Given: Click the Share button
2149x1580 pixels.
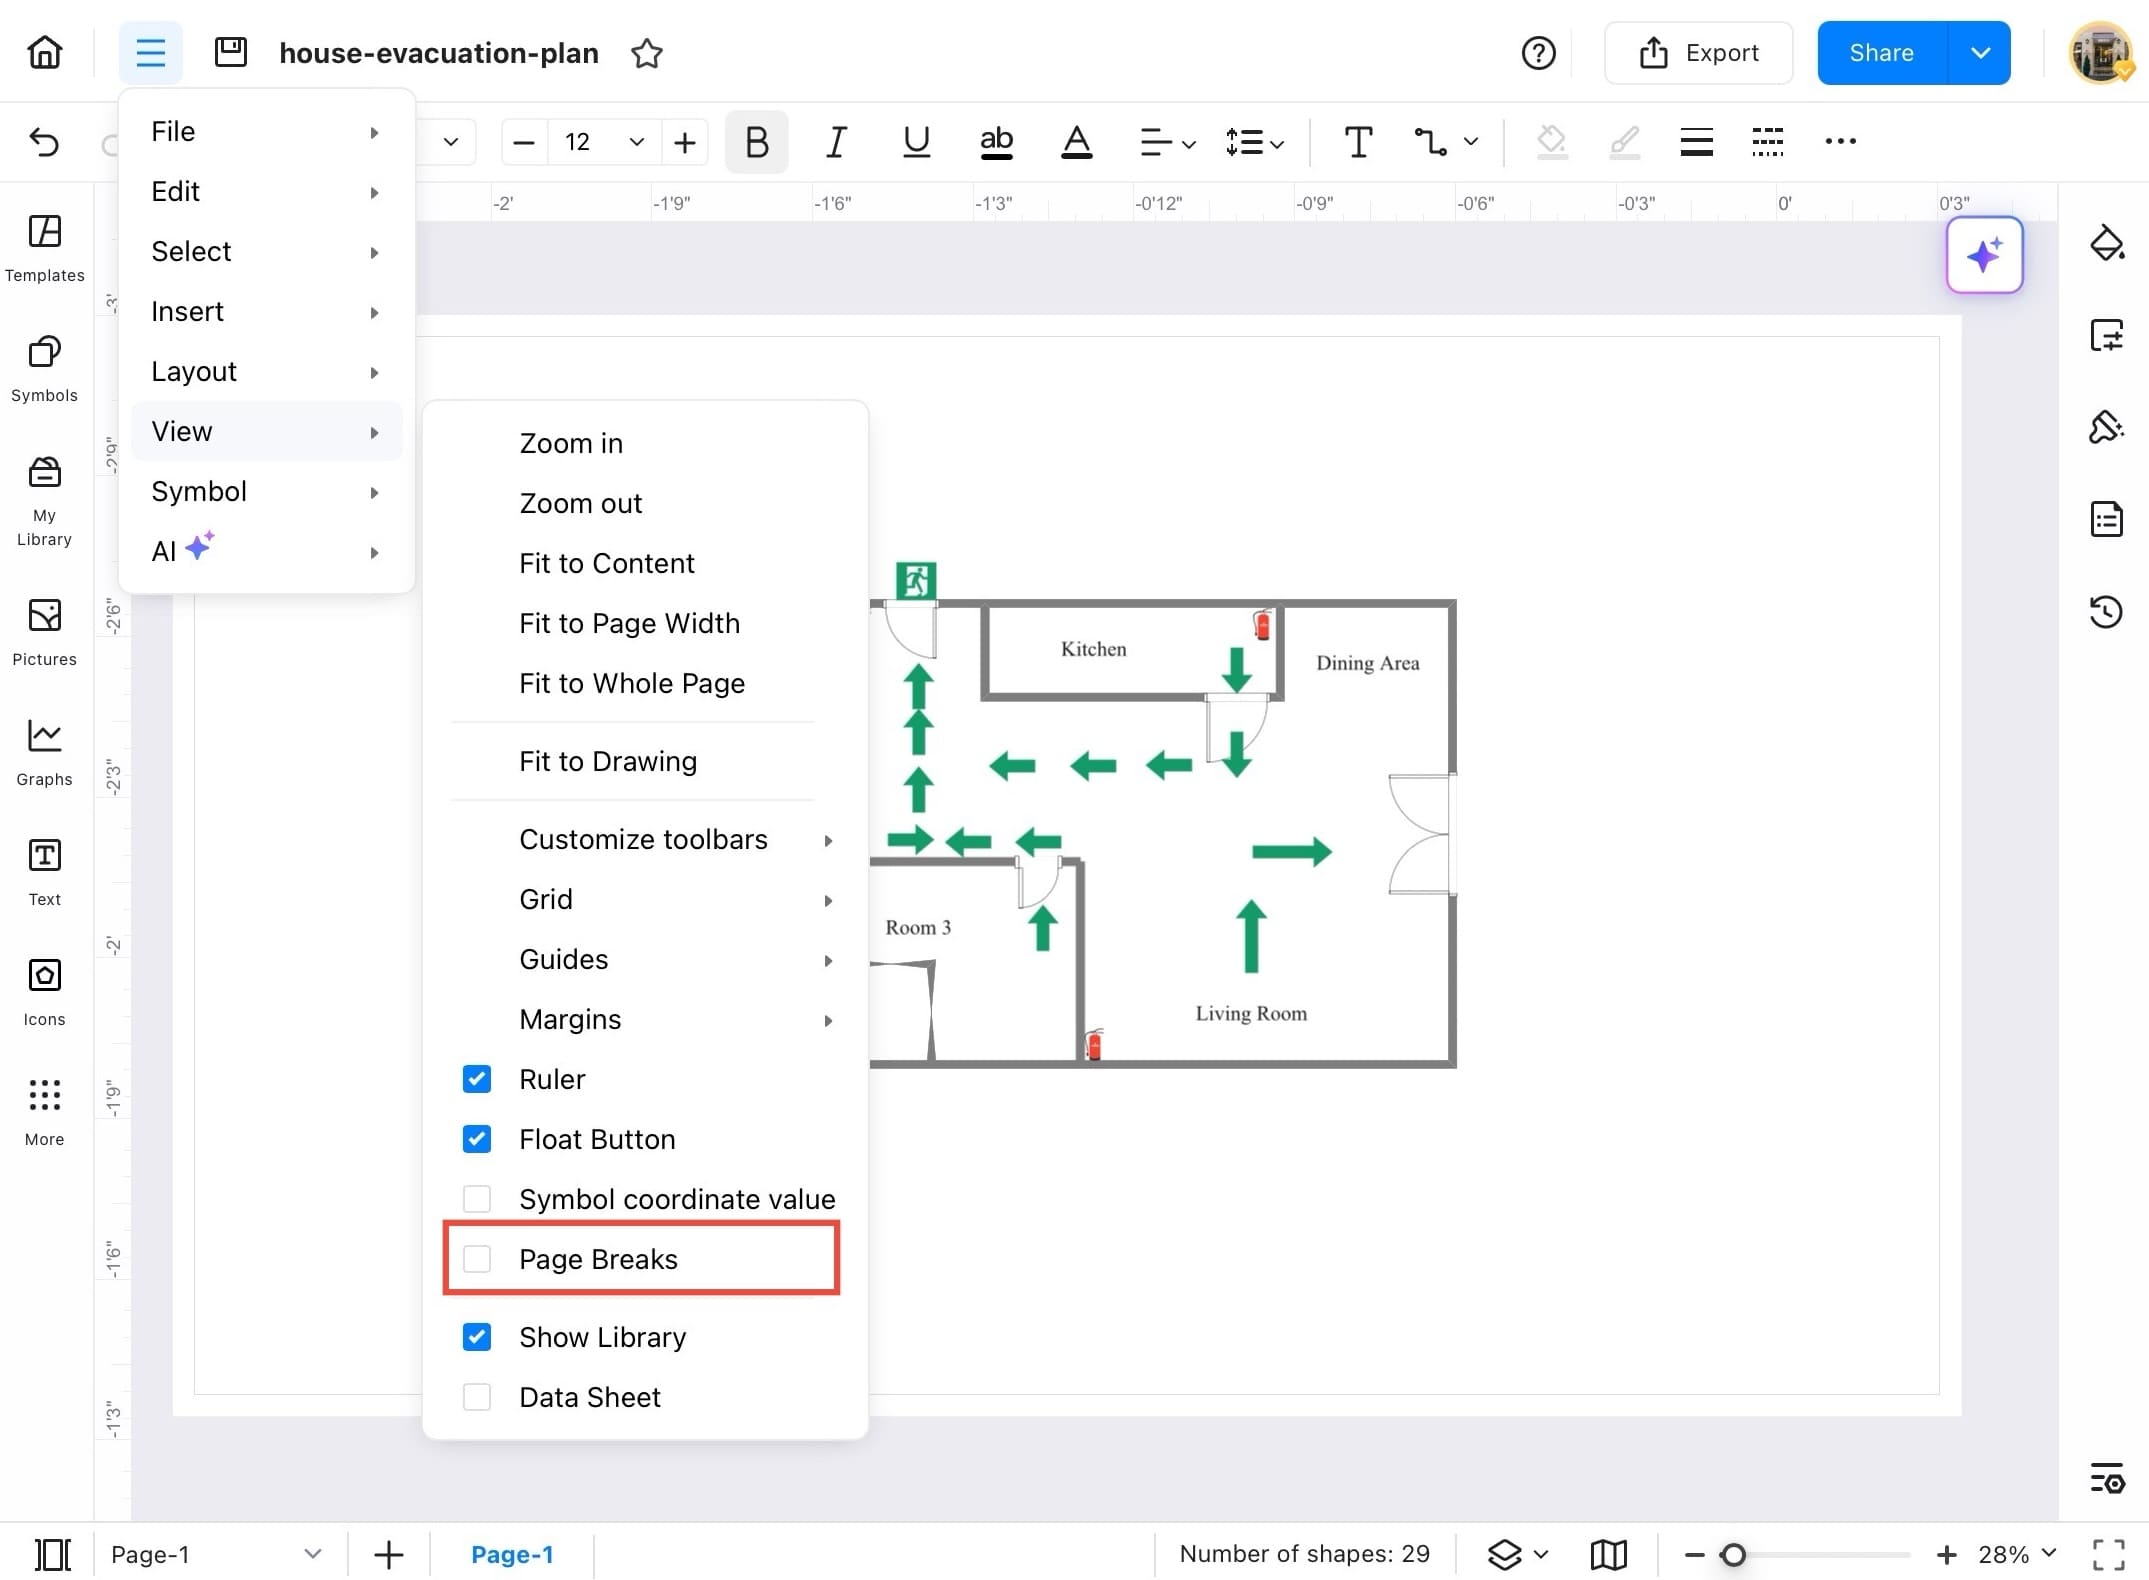Looking at the screenshot, I should pos(1880,53).
